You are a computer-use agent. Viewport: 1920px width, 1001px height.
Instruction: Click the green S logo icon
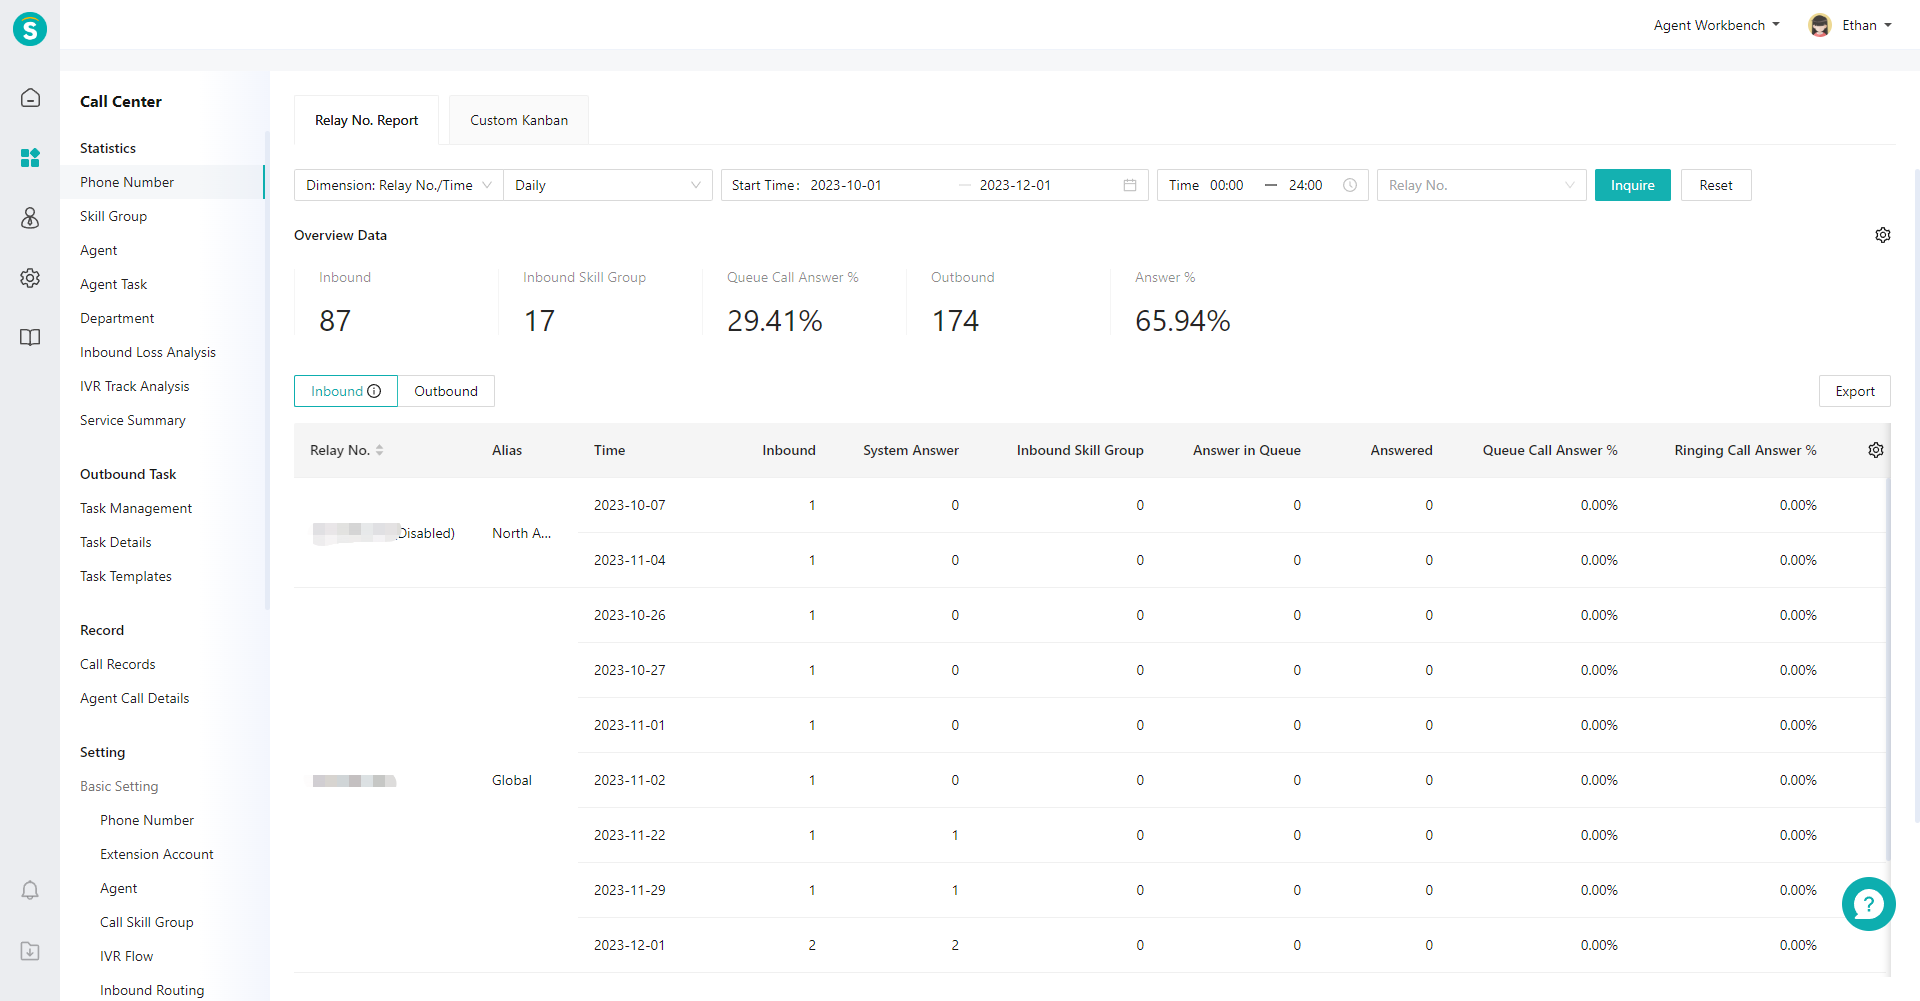coord(30,29)
